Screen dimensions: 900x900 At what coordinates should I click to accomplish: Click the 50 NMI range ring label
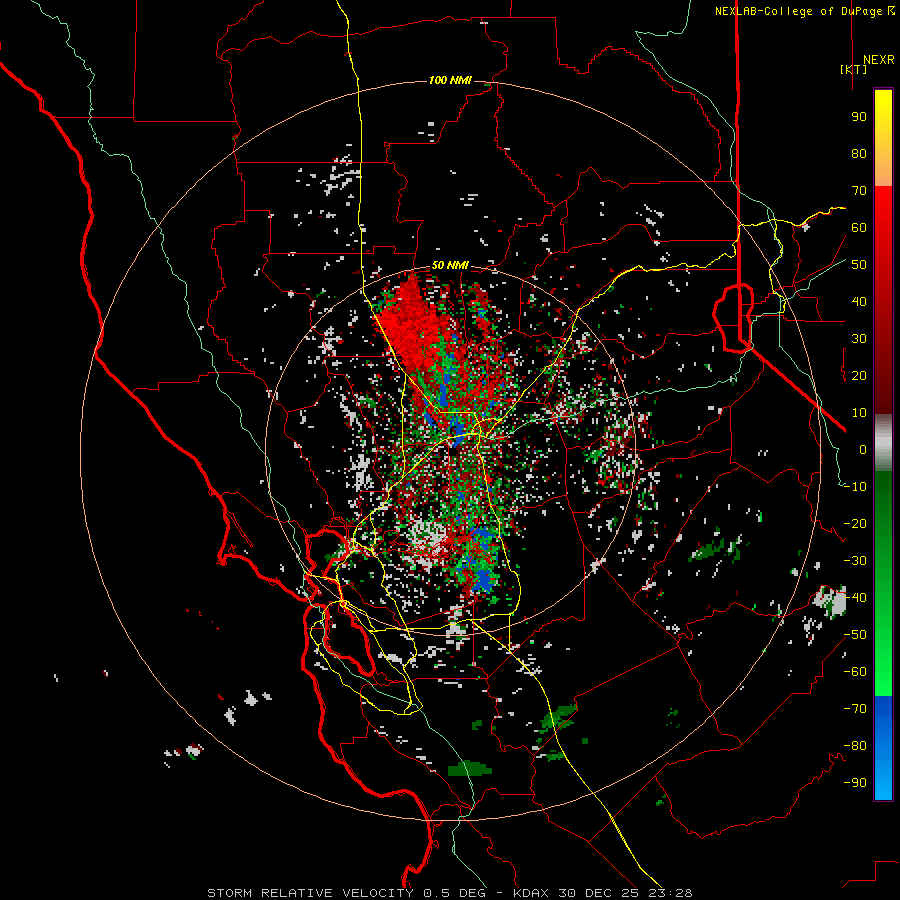pos(450,265)
